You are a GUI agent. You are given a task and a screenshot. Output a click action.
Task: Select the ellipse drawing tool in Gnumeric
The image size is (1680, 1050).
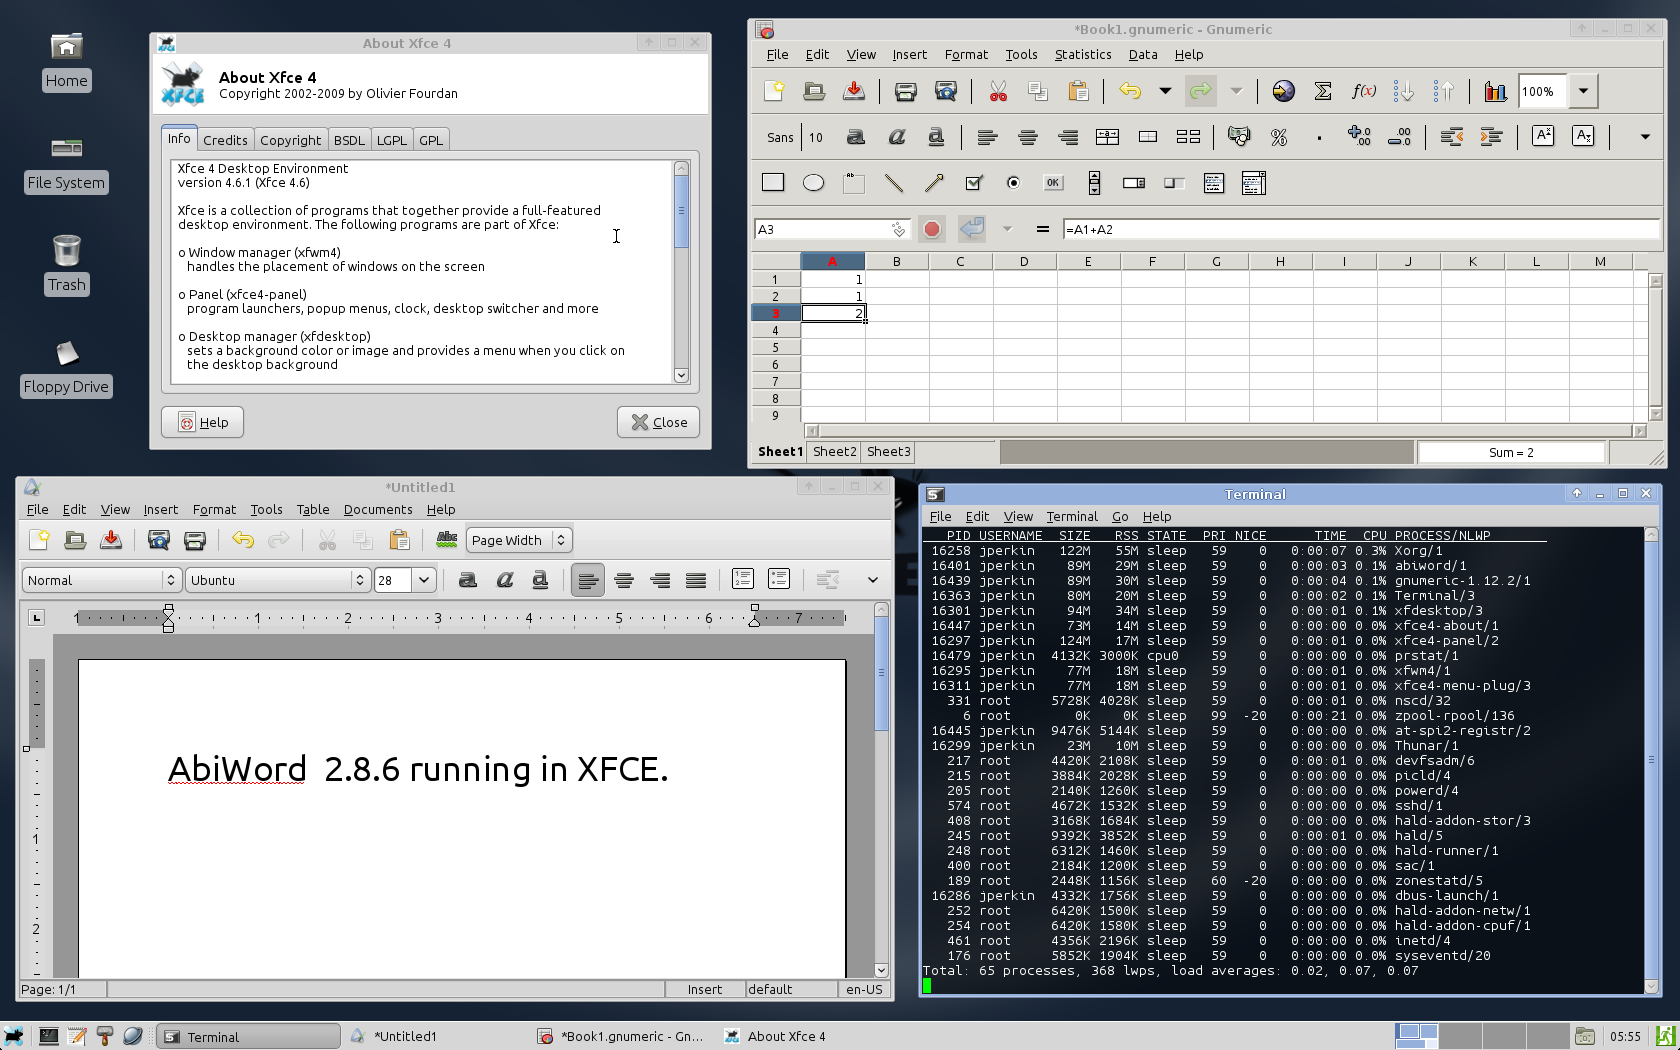pyautogui.click(x=813, y=183)
